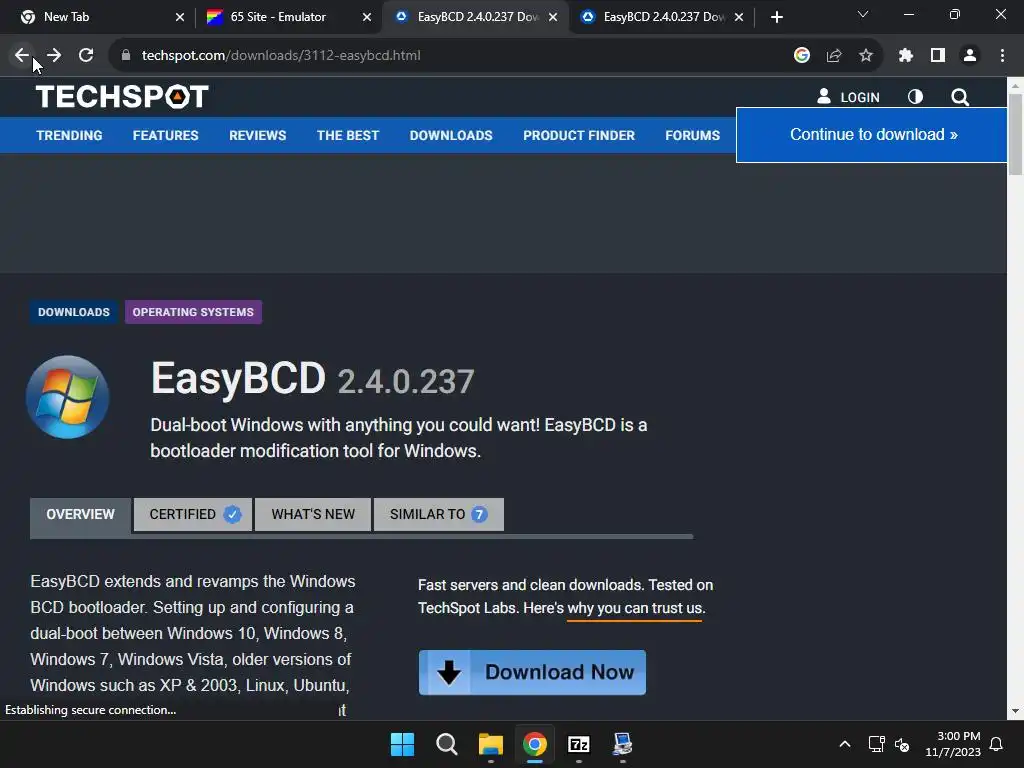View site security padlock info
This screenshot has height=768, width=1024.
(126, 56)
